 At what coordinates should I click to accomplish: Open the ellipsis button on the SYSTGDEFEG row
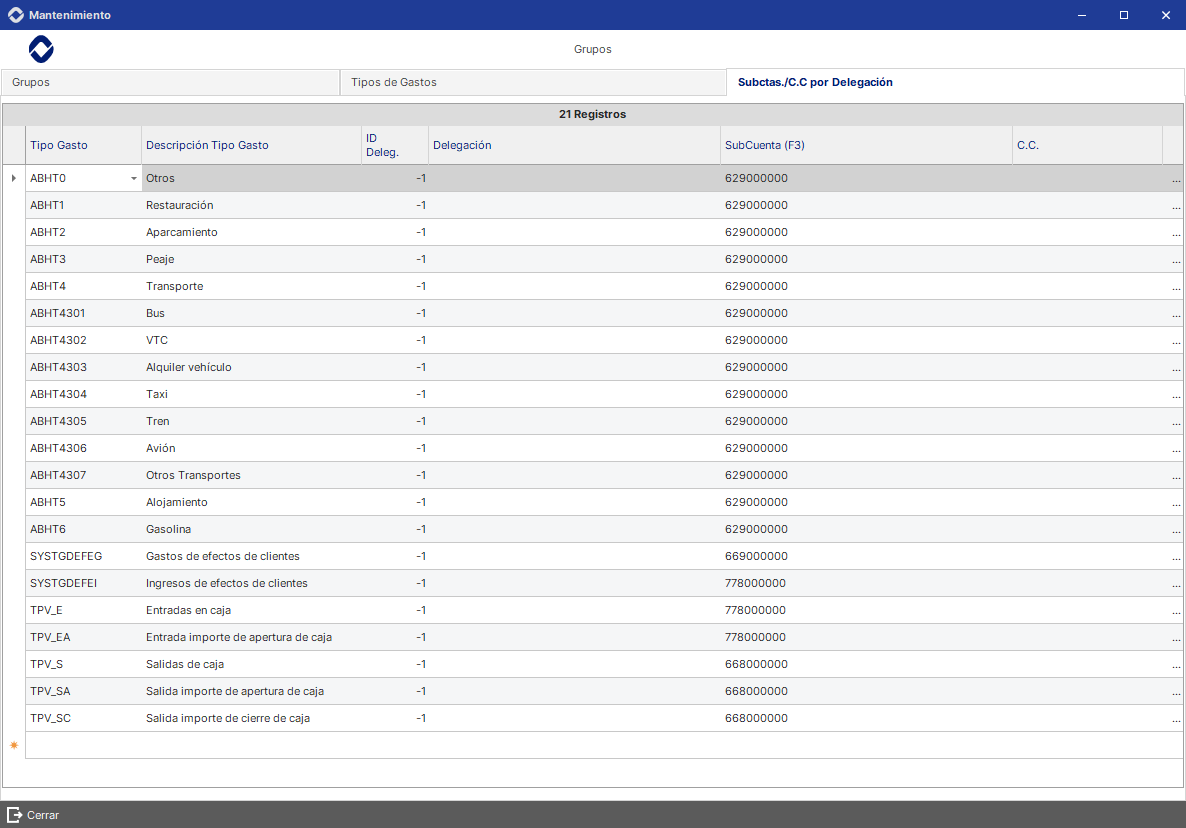point(1175,557)
